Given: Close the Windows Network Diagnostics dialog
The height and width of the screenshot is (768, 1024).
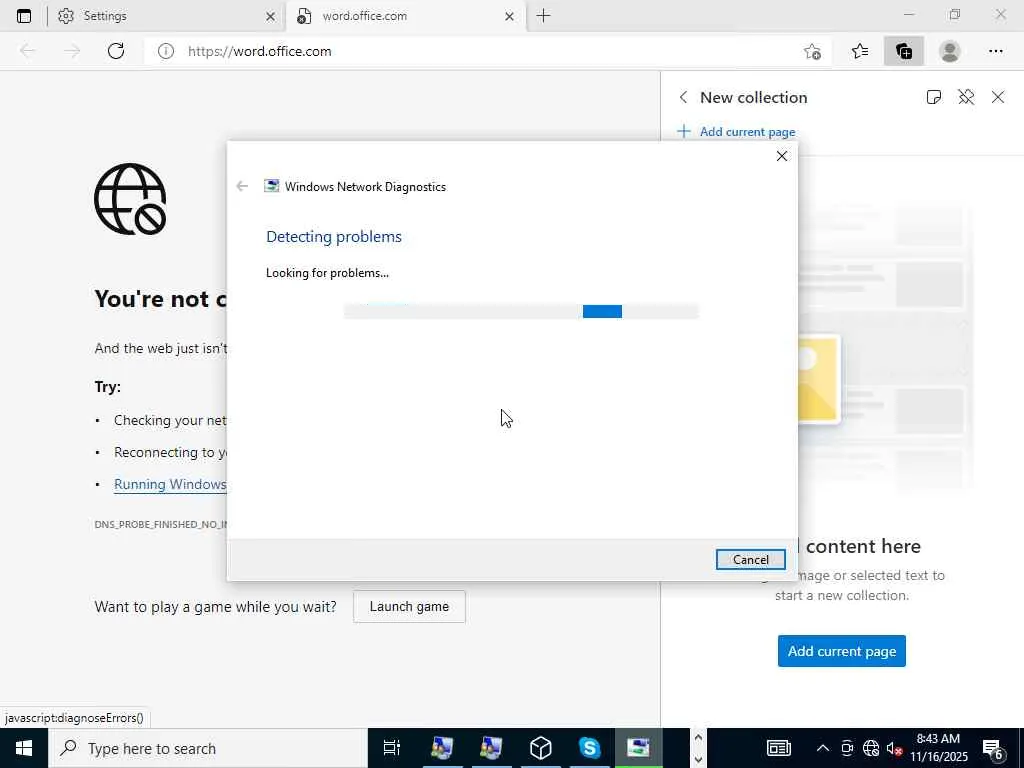Looking at the screenshot, I should [x=782, y=156].
